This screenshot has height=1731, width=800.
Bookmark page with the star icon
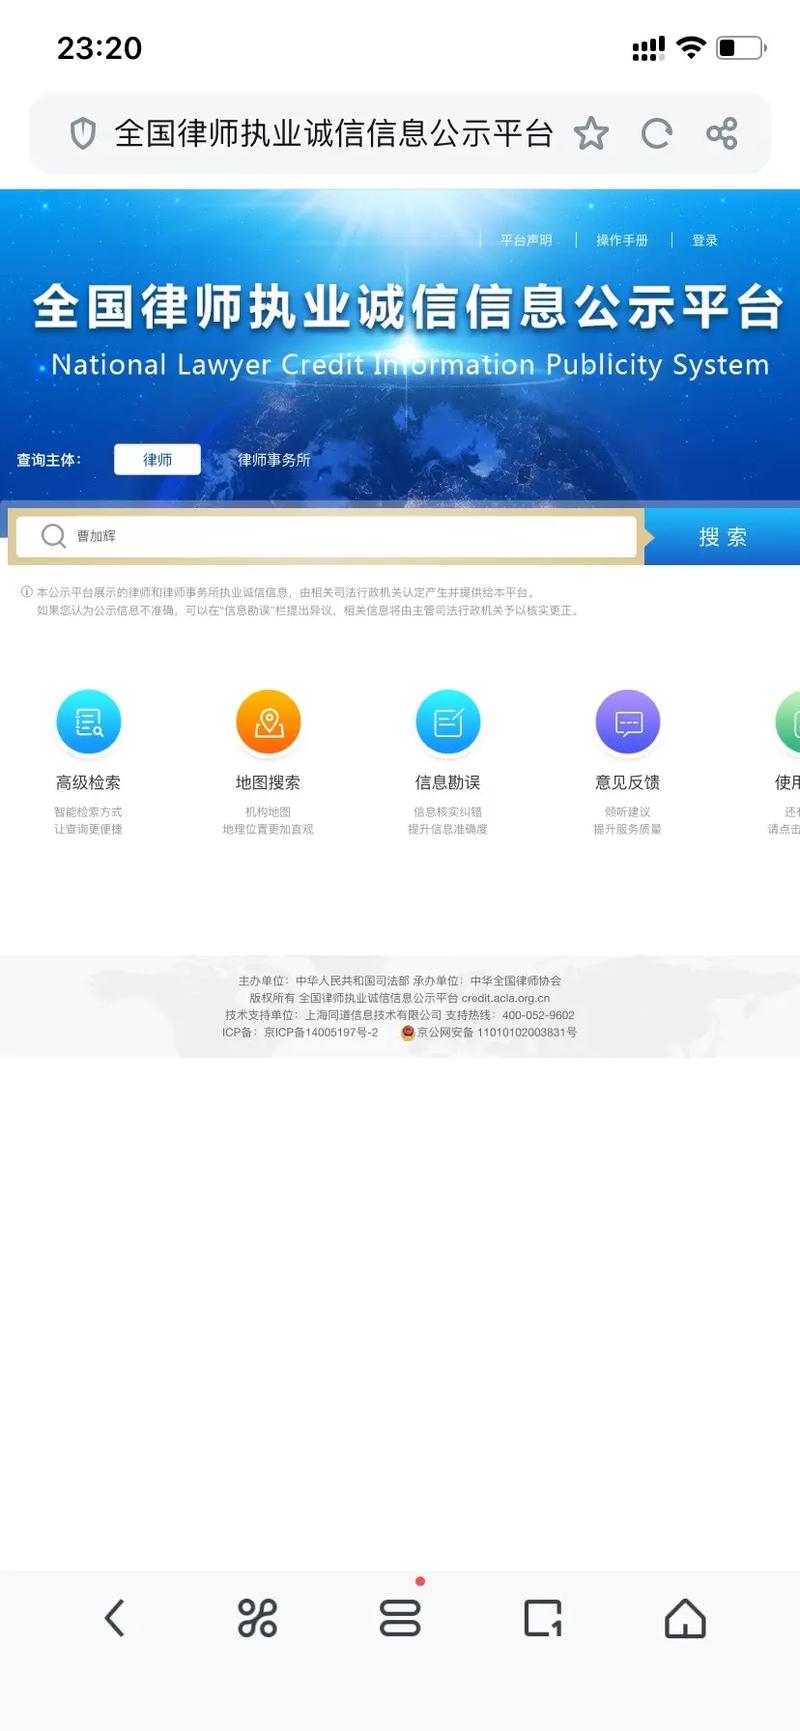tap(591, 133)
